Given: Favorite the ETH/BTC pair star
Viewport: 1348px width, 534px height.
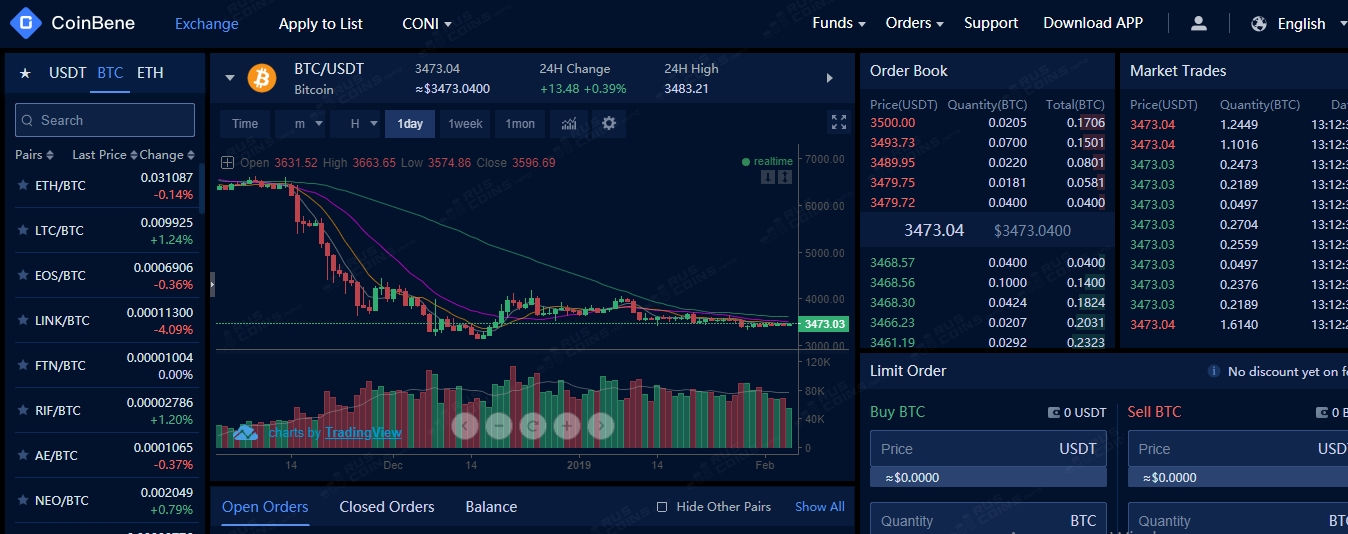Looking at the screenshot, I should (22, 185).
